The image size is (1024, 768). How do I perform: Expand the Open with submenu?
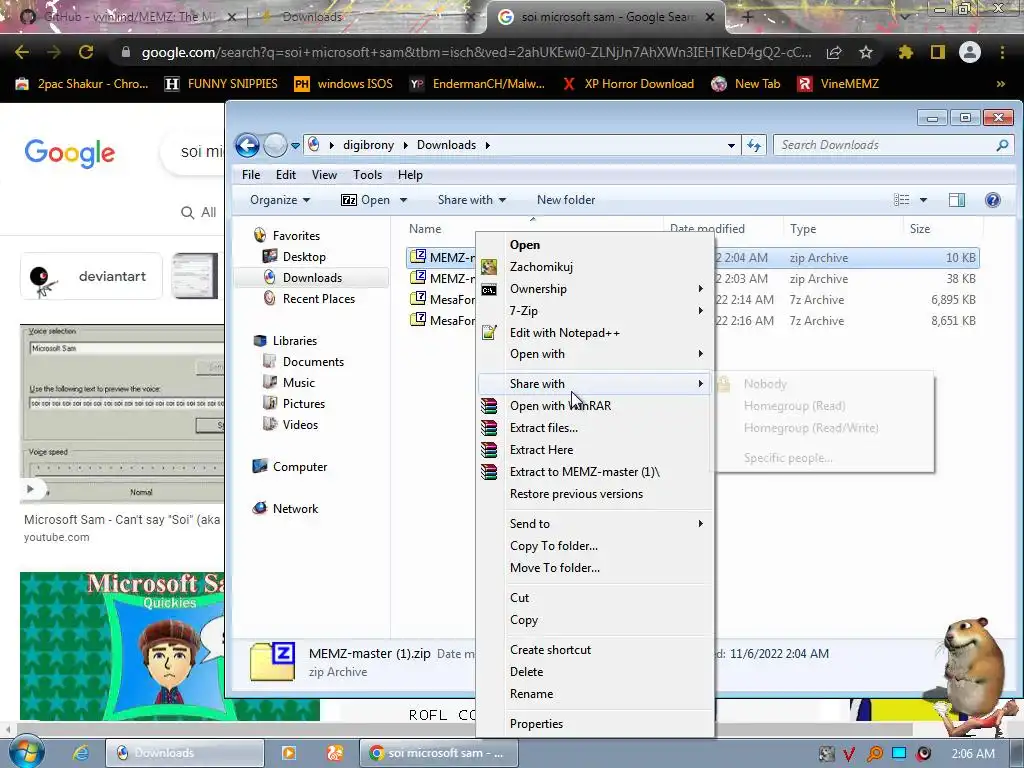[594, 354]
